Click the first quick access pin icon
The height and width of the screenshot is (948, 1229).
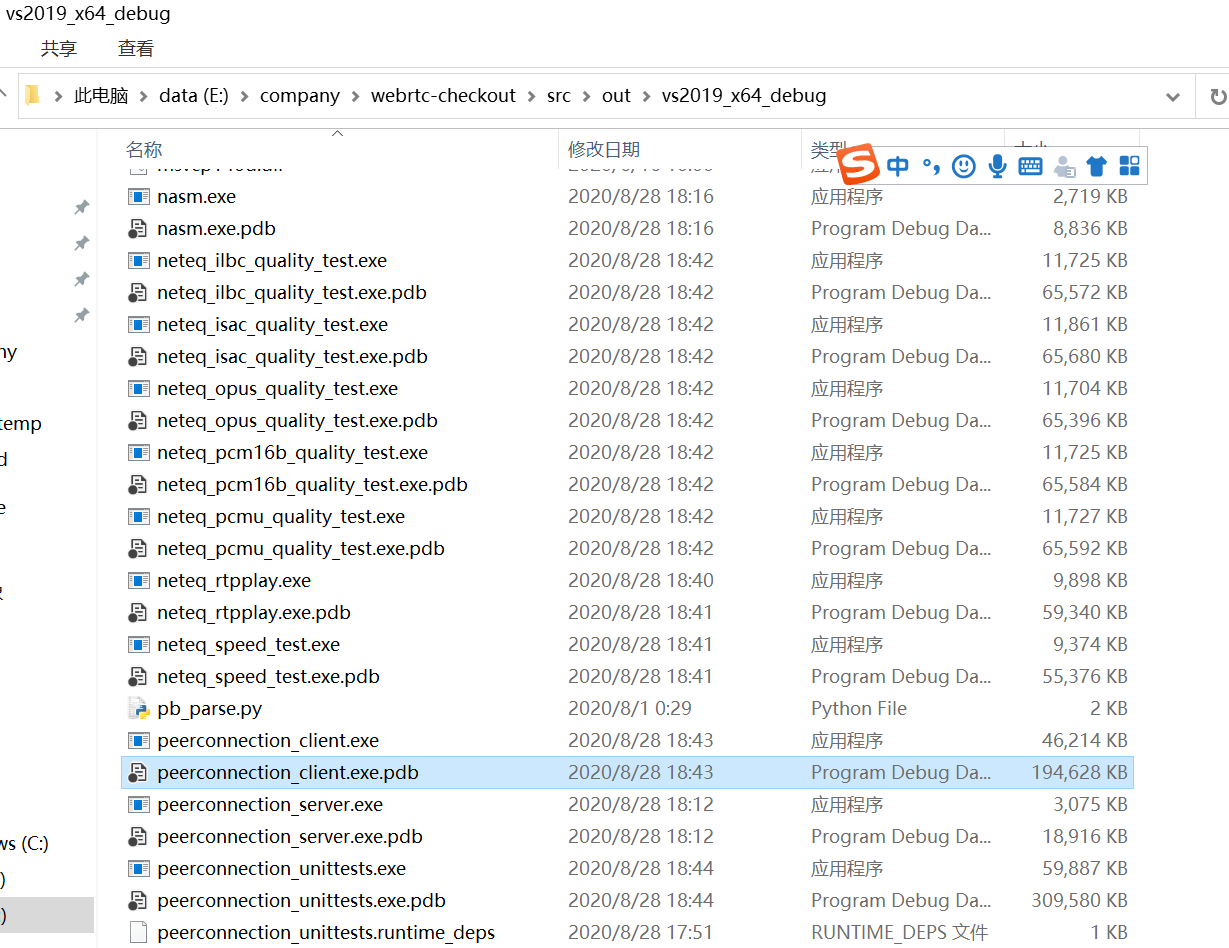click(82, 207)
